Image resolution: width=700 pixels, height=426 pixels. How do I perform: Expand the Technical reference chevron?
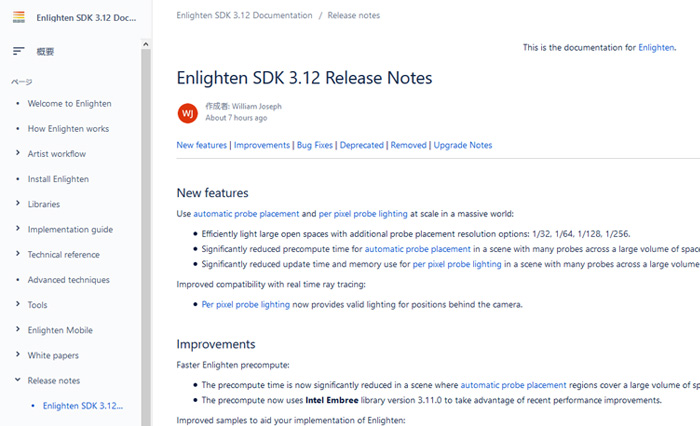18,254
